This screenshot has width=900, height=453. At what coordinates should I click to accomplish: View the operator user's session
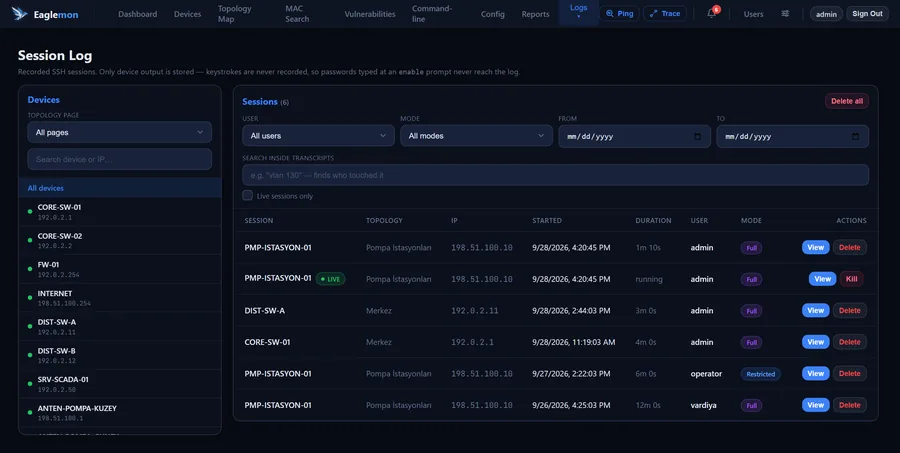(816, 373)
